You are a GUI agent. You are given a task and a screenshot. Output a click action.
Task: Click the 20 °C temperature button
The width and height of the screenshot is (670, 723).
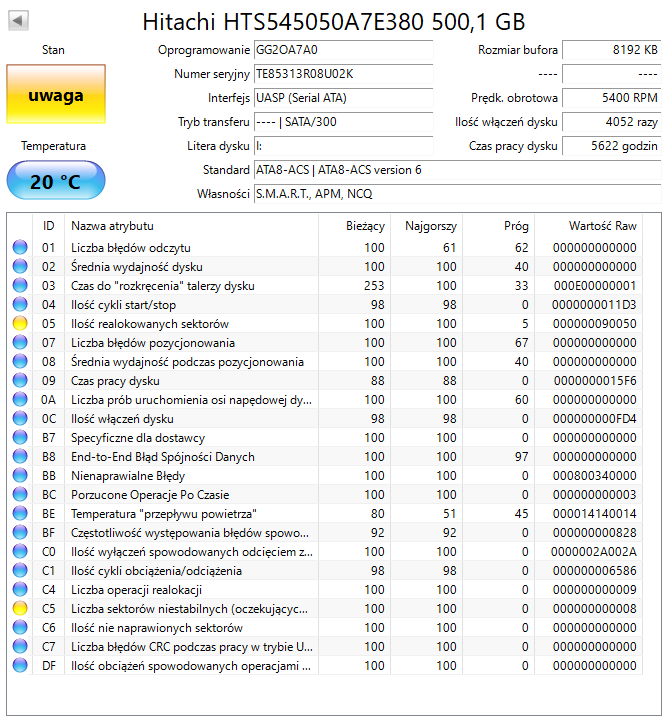(56, 180)
